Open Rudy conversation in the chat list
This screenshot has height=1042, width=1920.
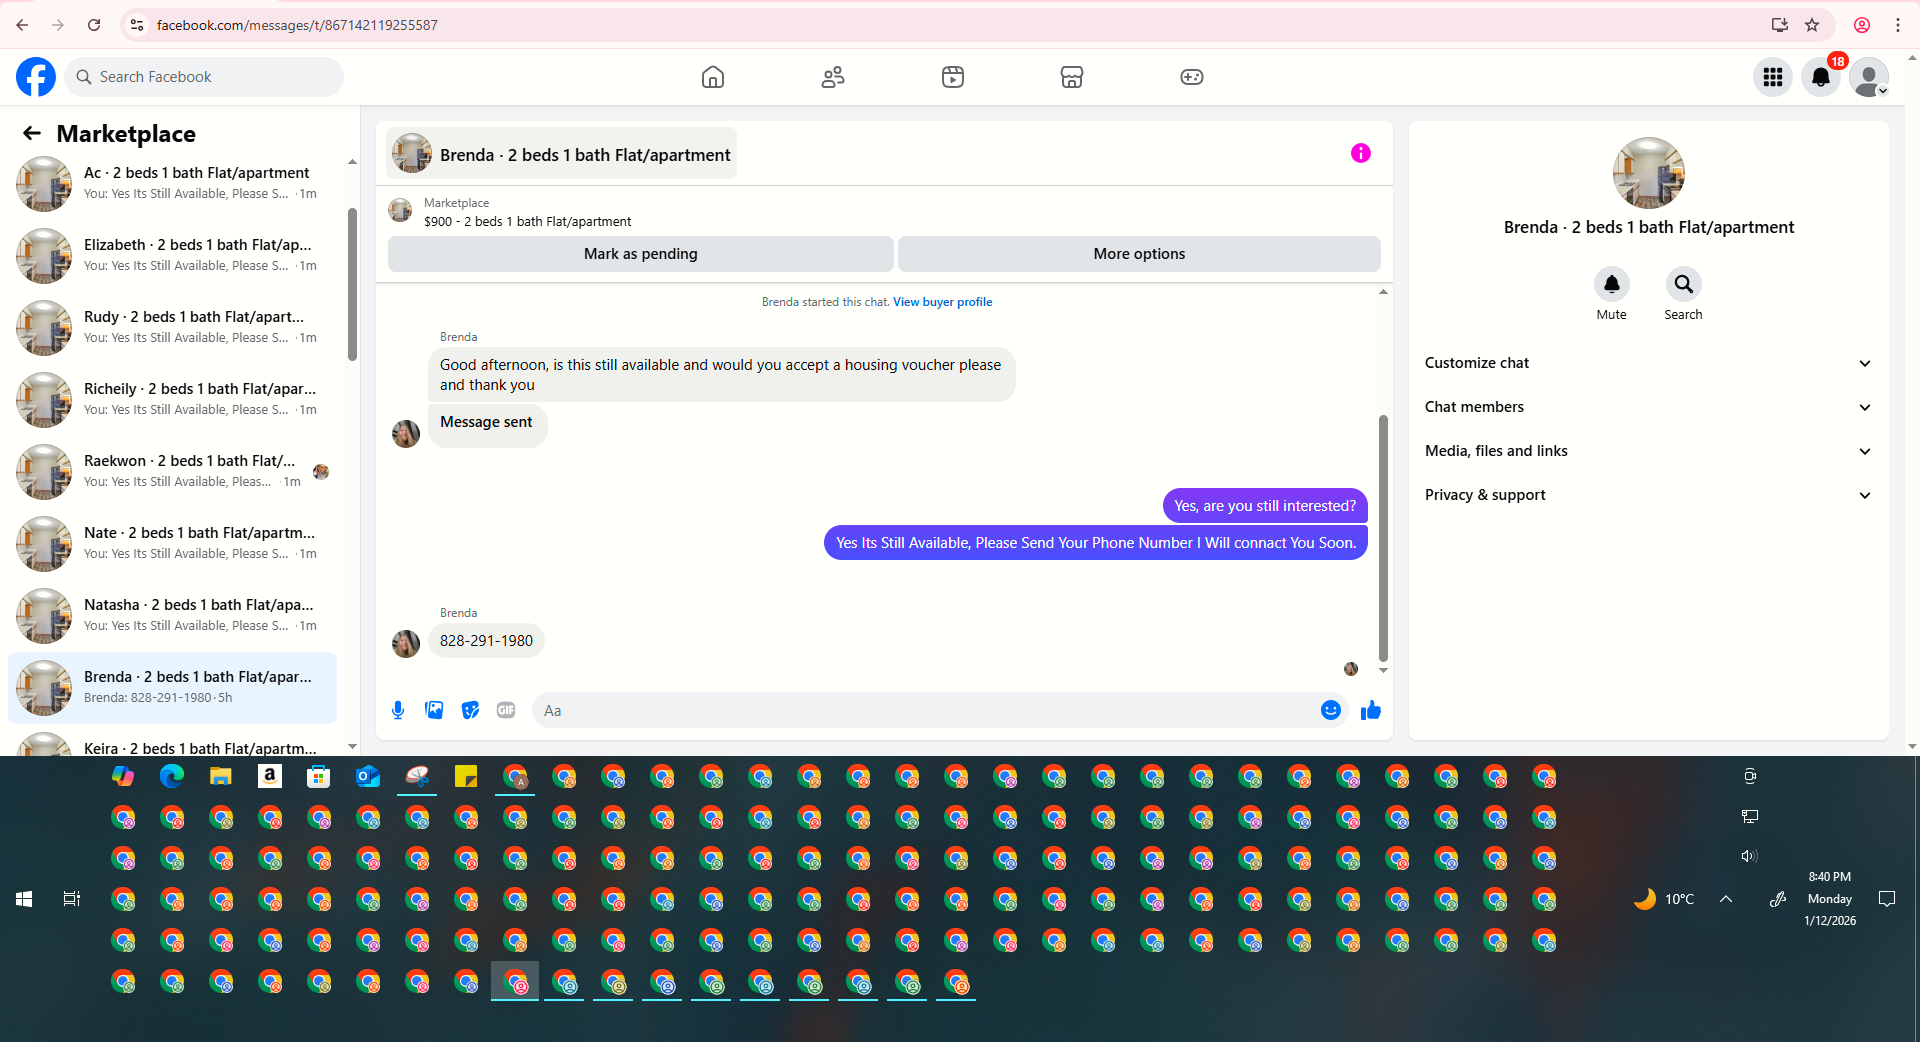coord(172,328)
